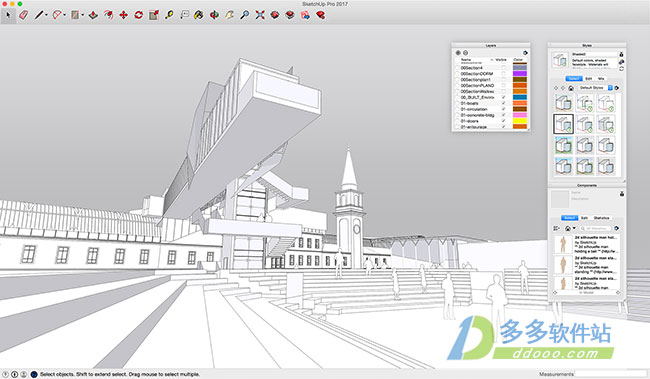Activate the Push/Pull tool
The width and height of the screenshot is (650, 379).
(93, 15)
